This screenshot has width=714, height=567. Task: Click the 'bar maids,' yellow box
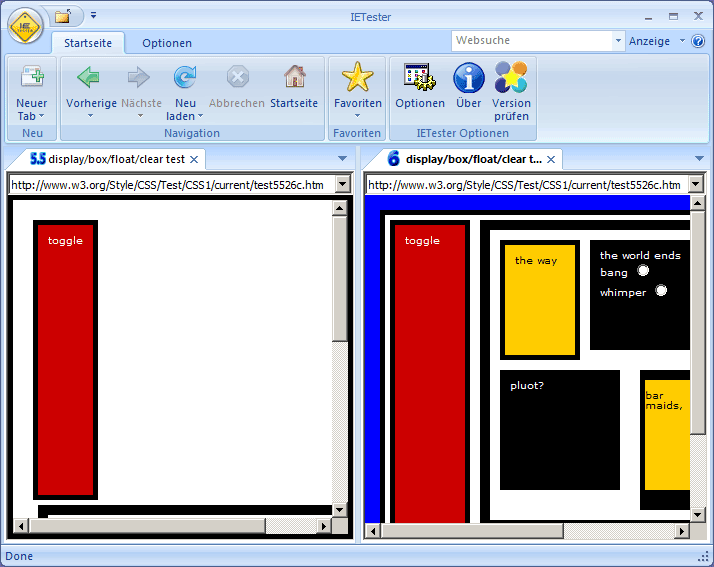tap(667, 435)
